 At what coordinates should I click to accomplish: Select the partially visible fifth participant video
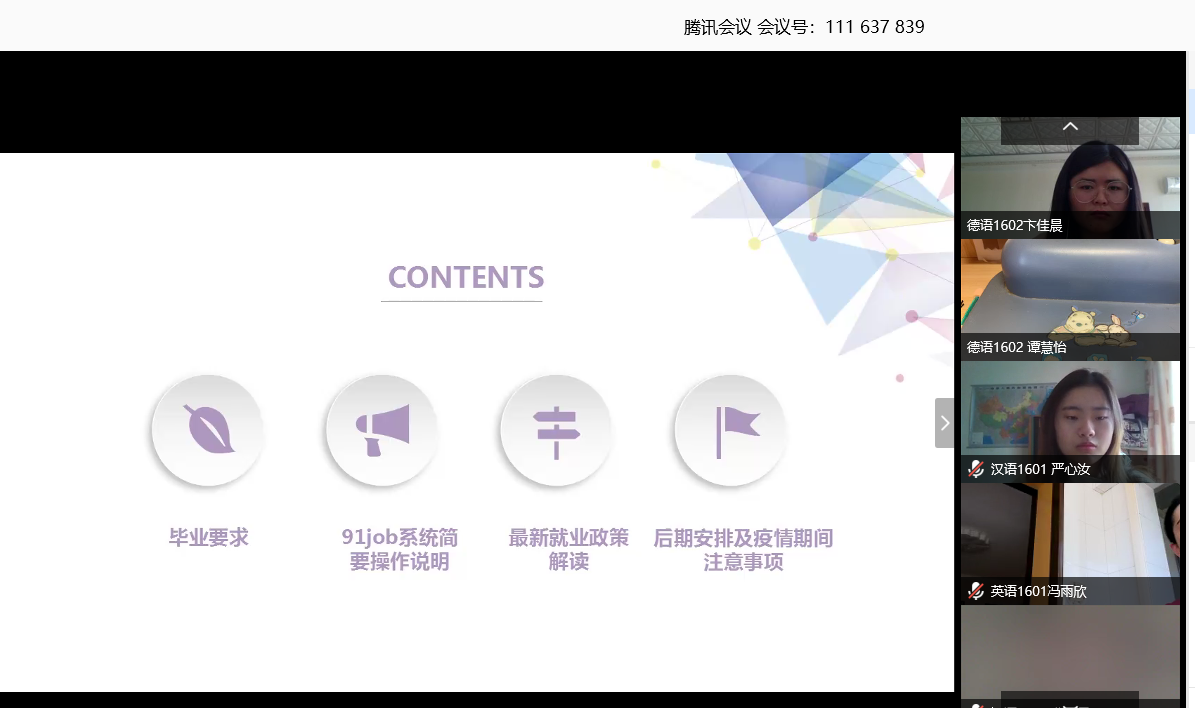(1070, 650)
